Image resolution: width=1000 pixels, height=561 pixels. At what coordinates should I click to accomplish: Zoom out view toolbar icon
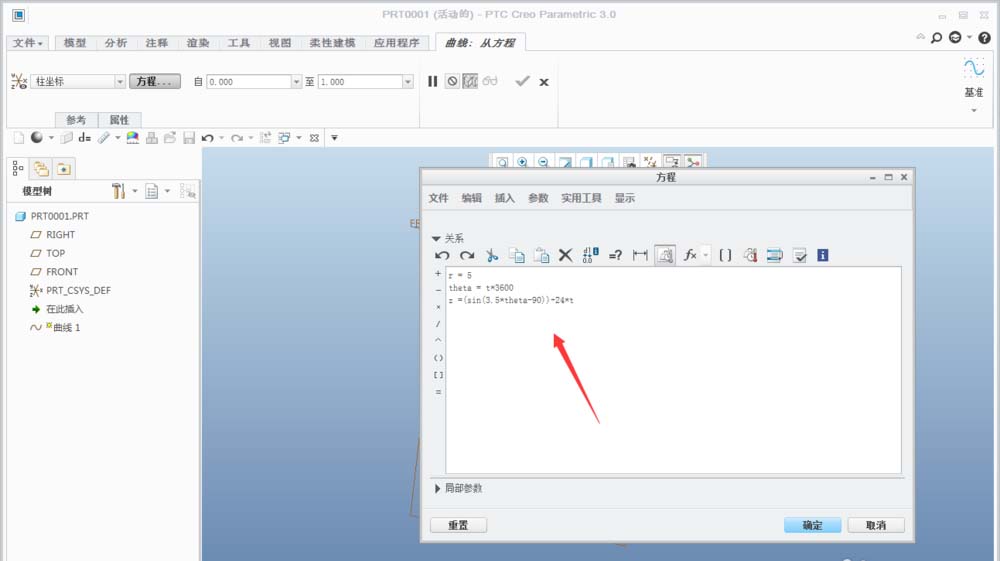click(x=543, y=162)
